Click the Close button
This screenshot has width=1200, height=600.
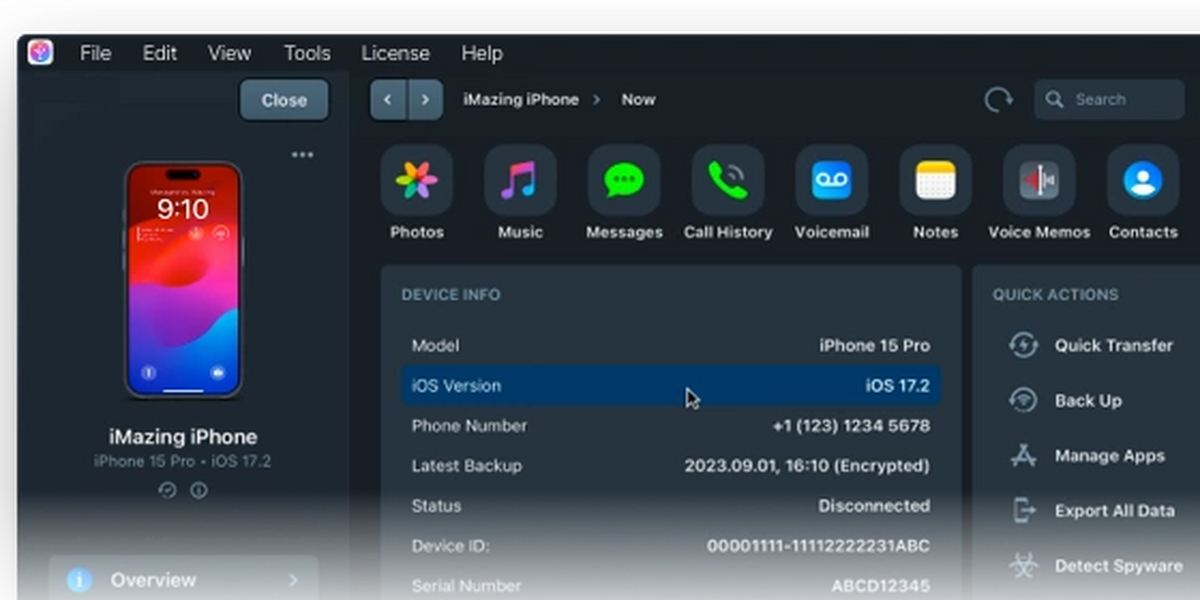click(284, 100)
